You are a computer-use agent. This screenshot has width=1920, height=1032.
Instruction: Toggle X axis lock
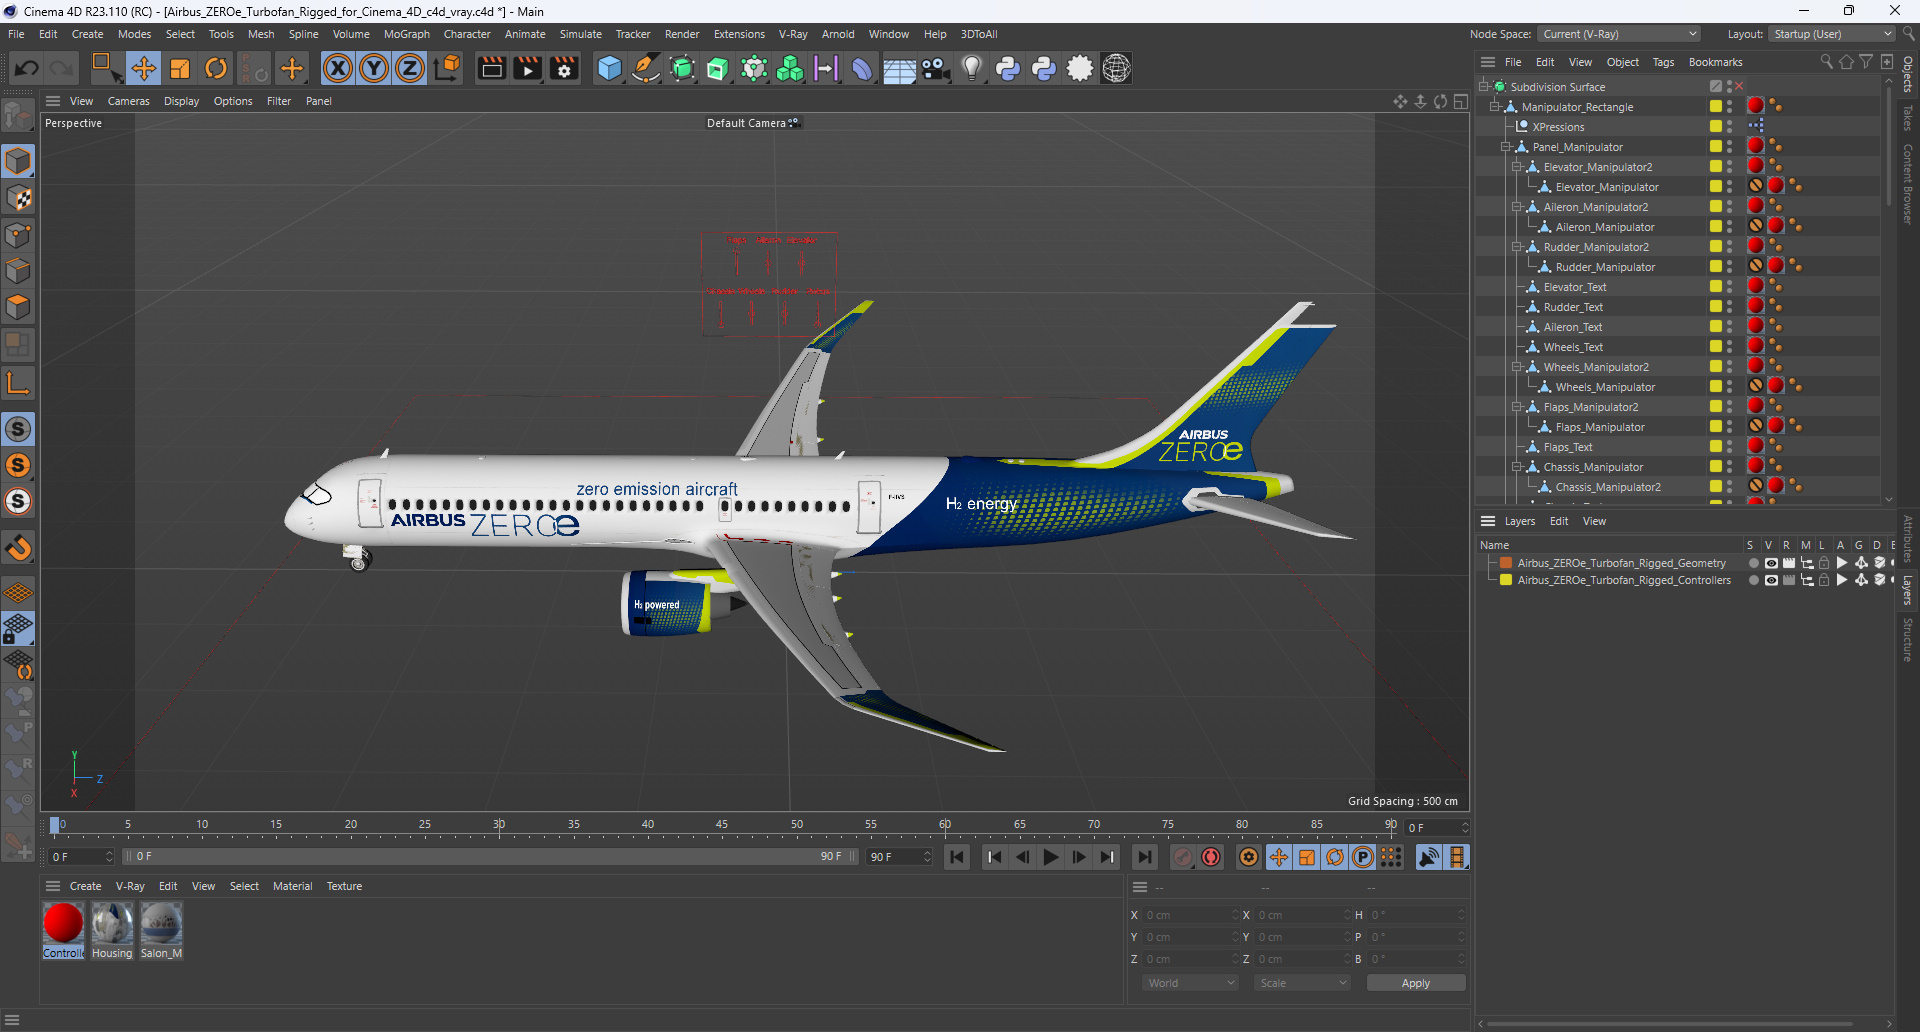pyautogui.click(x=338, y=68)
